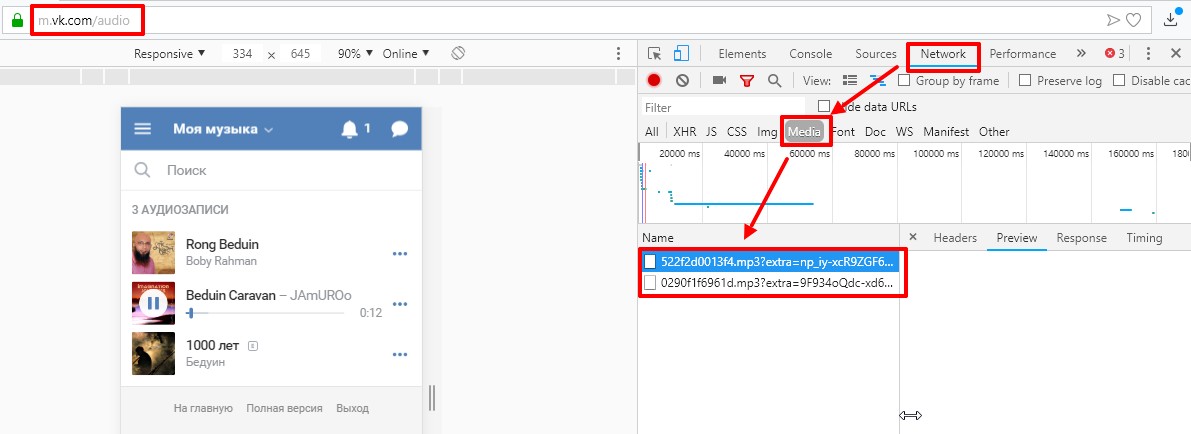Stop recording network log
The width and height of the screenshot is (1191, 434).
[x=654, y=81]
